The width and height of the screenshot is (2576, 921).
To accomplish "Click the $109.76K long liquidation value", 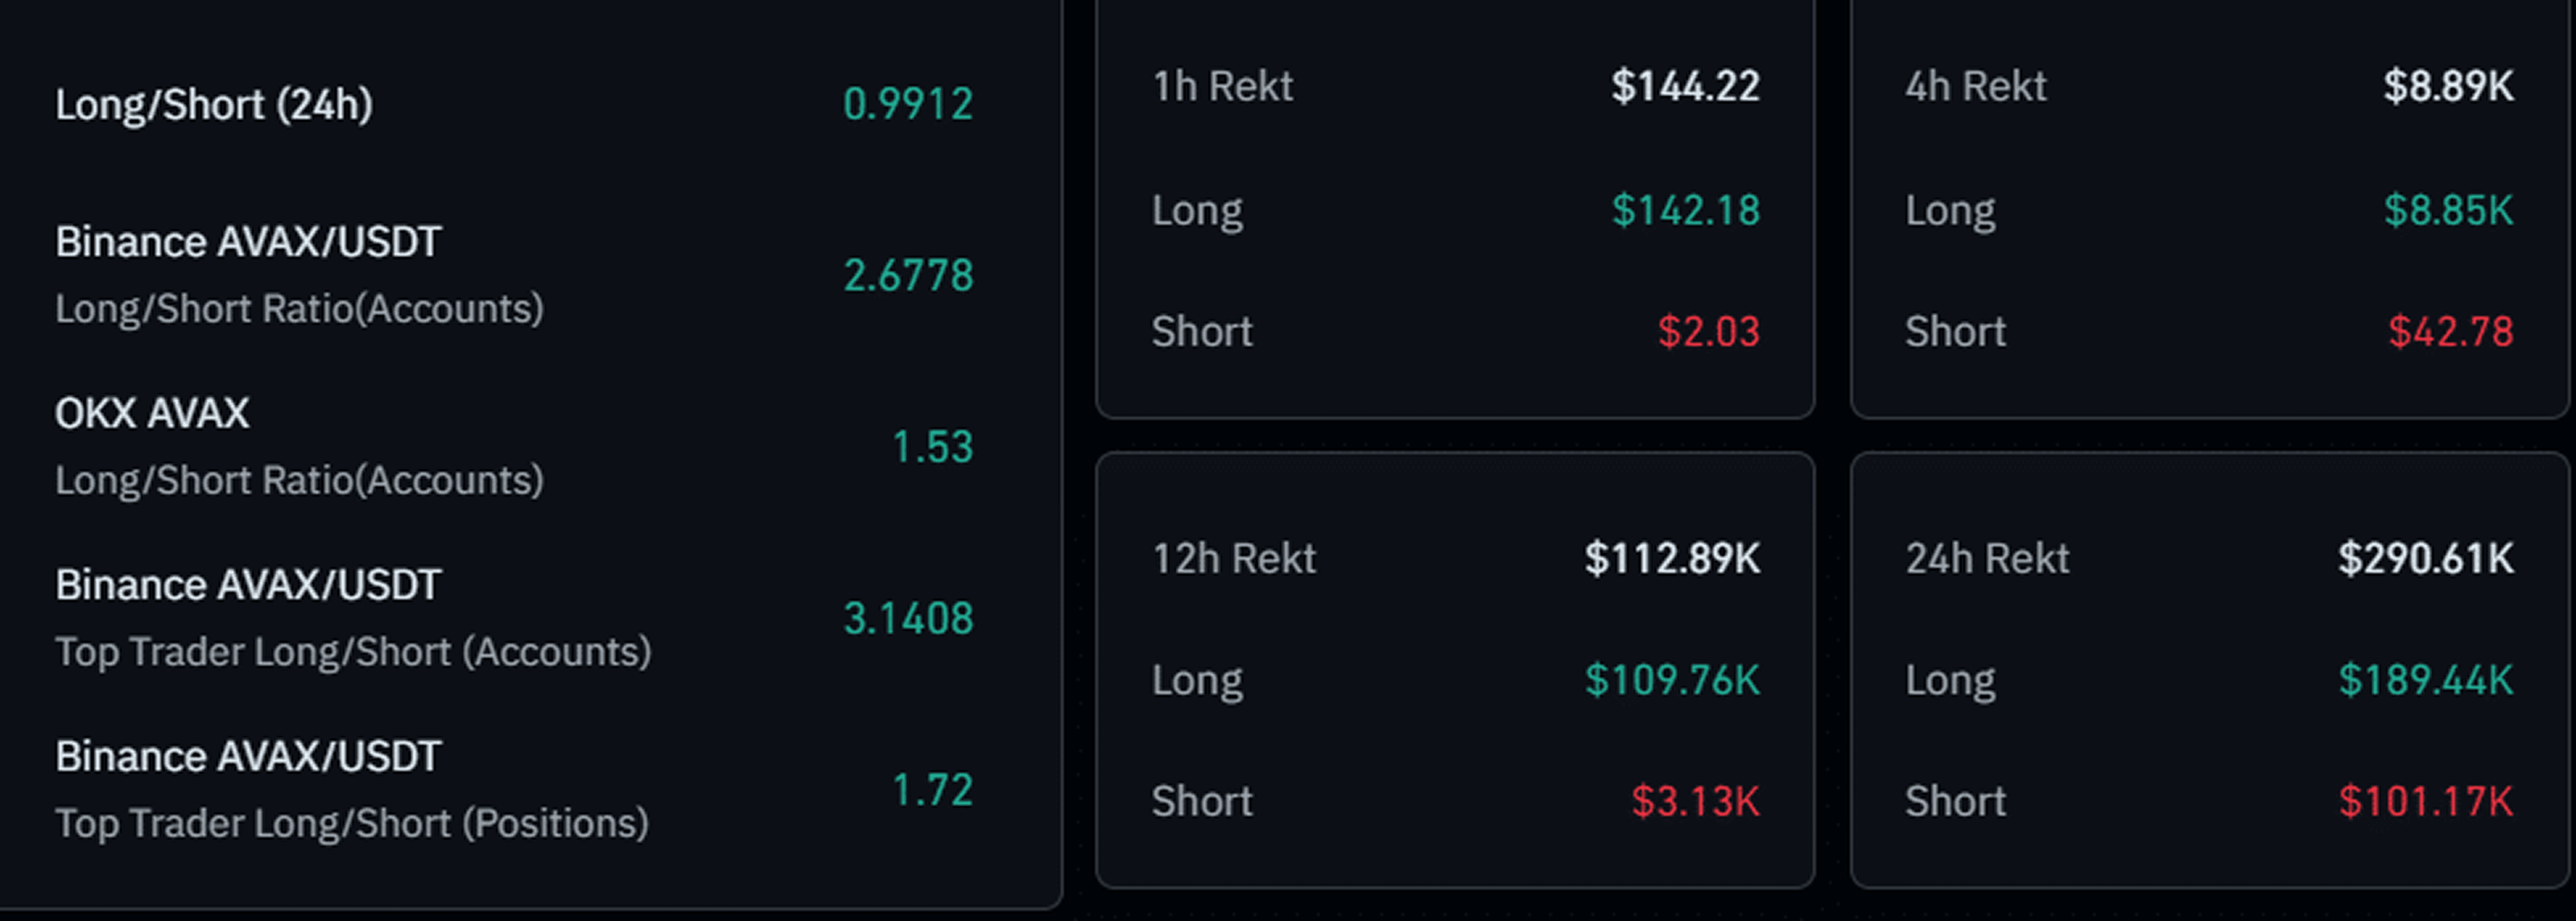I will click(1672, 680).
